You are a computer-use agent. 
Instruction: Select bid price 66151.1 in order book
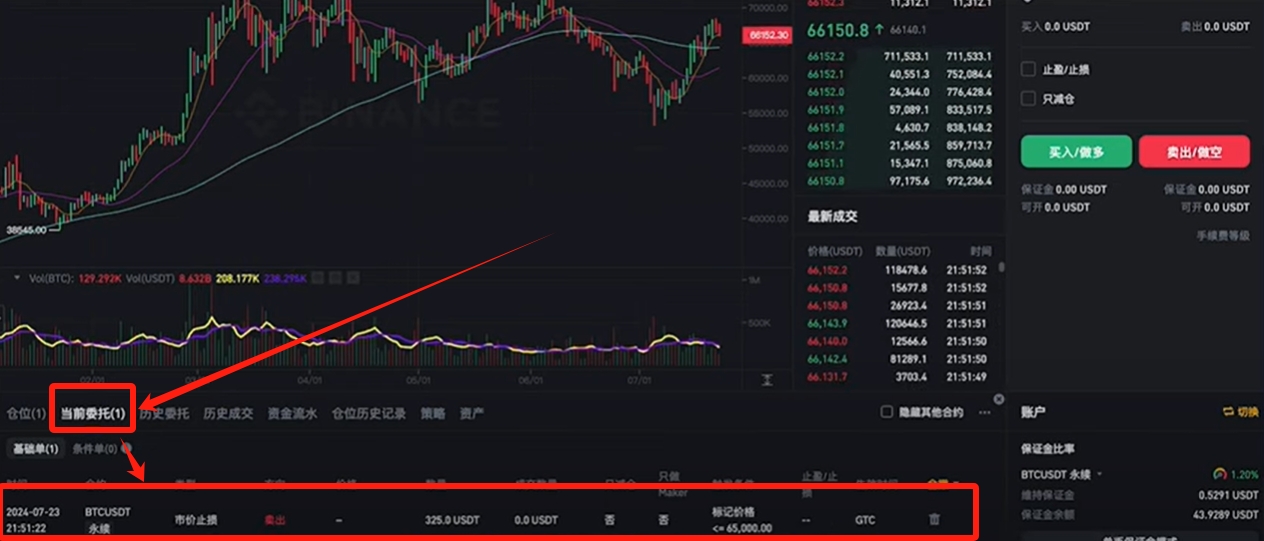[825, 163]
